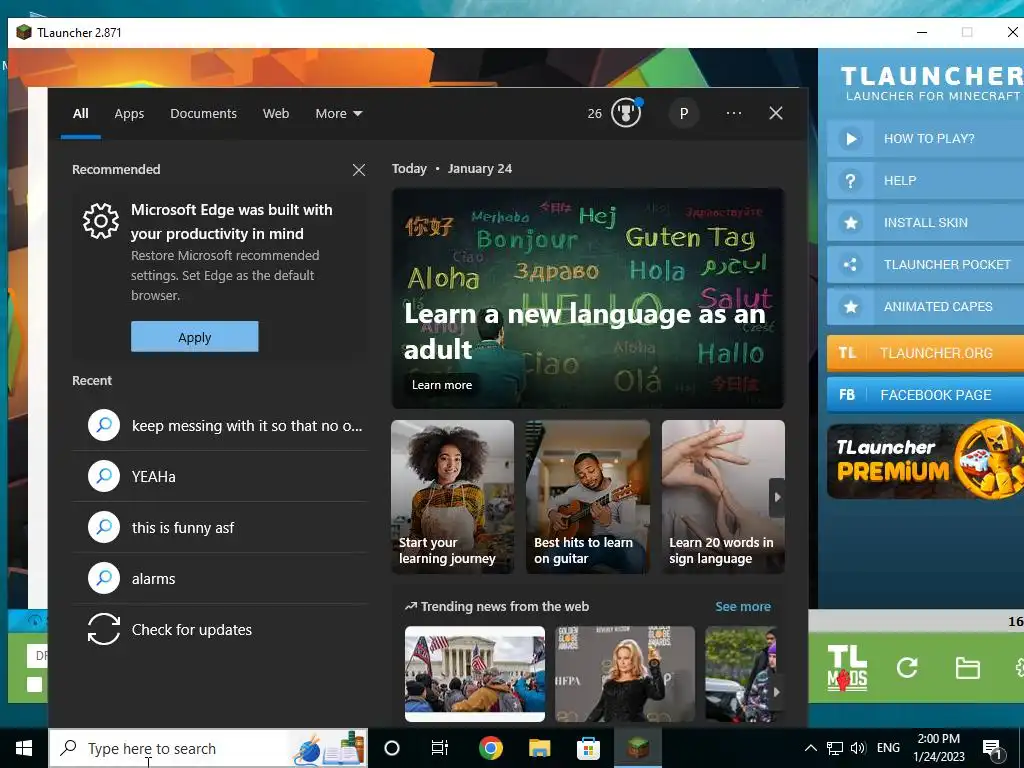Select the All search tab
This screenshot has height=768, width=1024.
80,114
